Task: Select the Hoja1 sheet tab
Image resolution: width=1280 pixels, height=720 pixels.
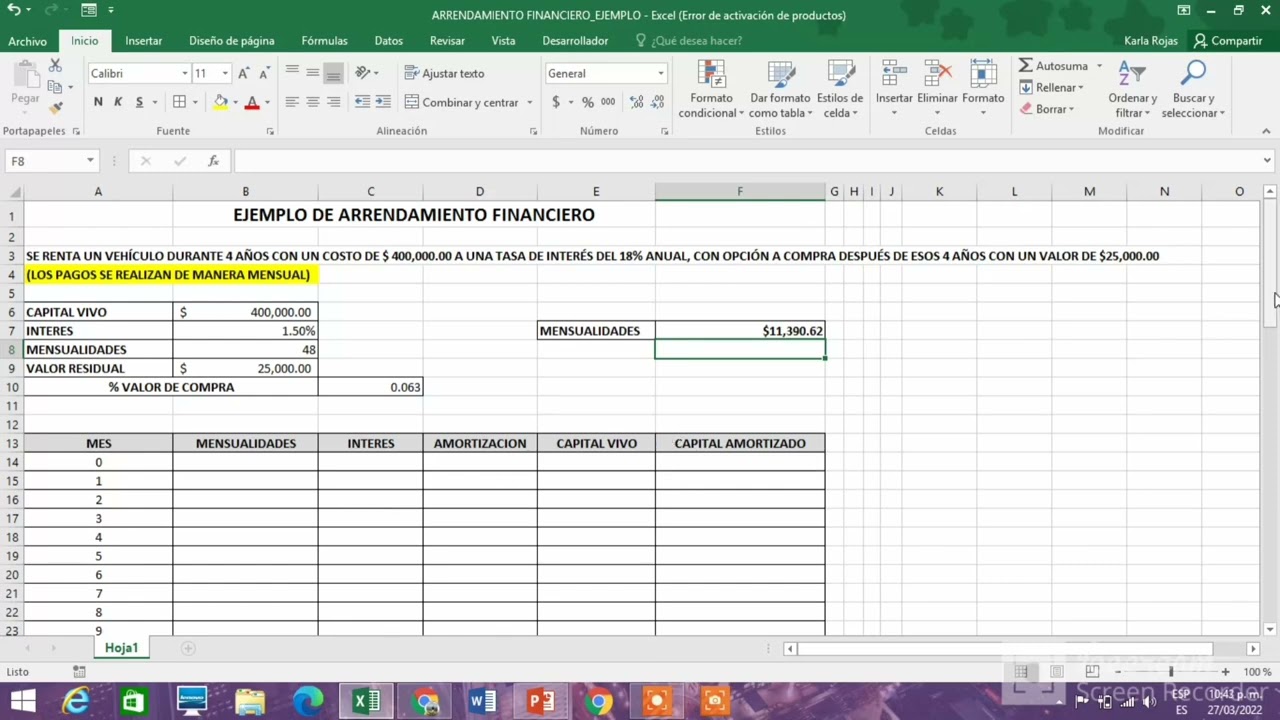Action: click(x=121, y=648)
